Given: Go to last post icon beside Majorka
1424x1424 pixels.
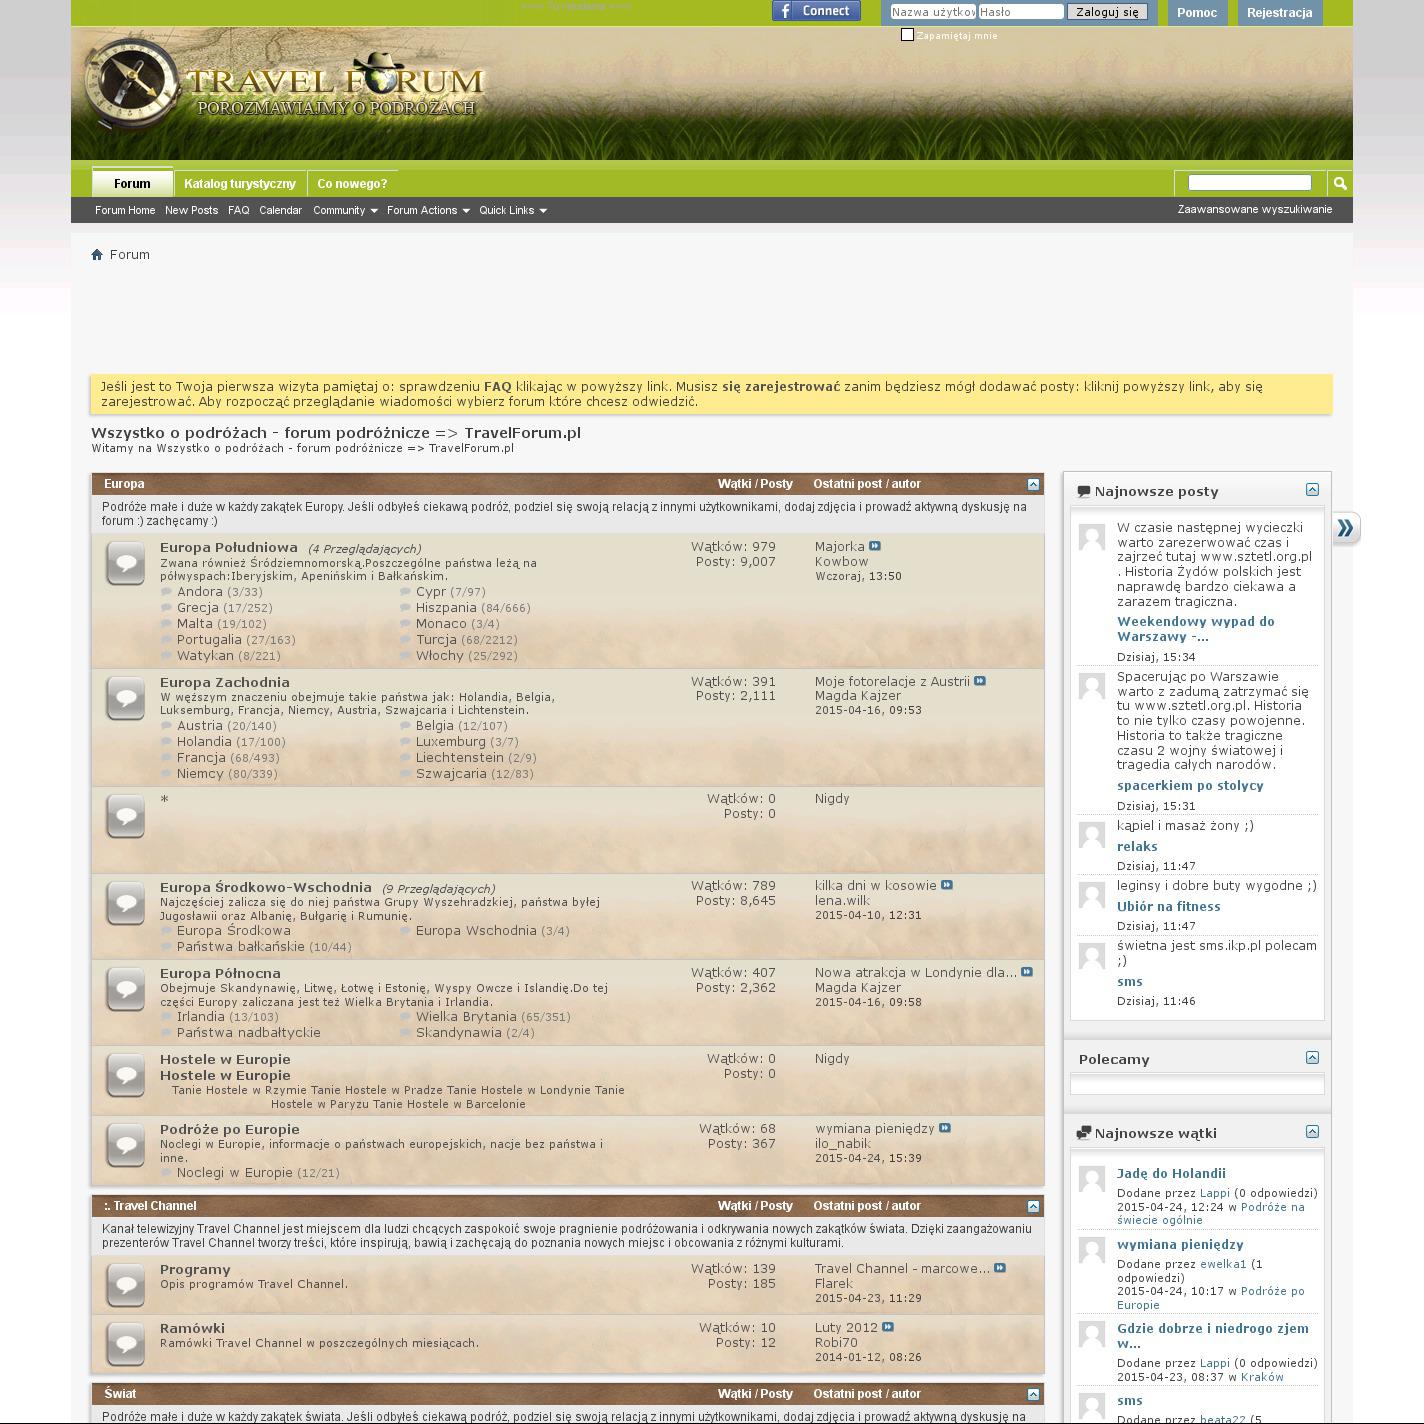Looking at the screenshot, I should 875,546.
